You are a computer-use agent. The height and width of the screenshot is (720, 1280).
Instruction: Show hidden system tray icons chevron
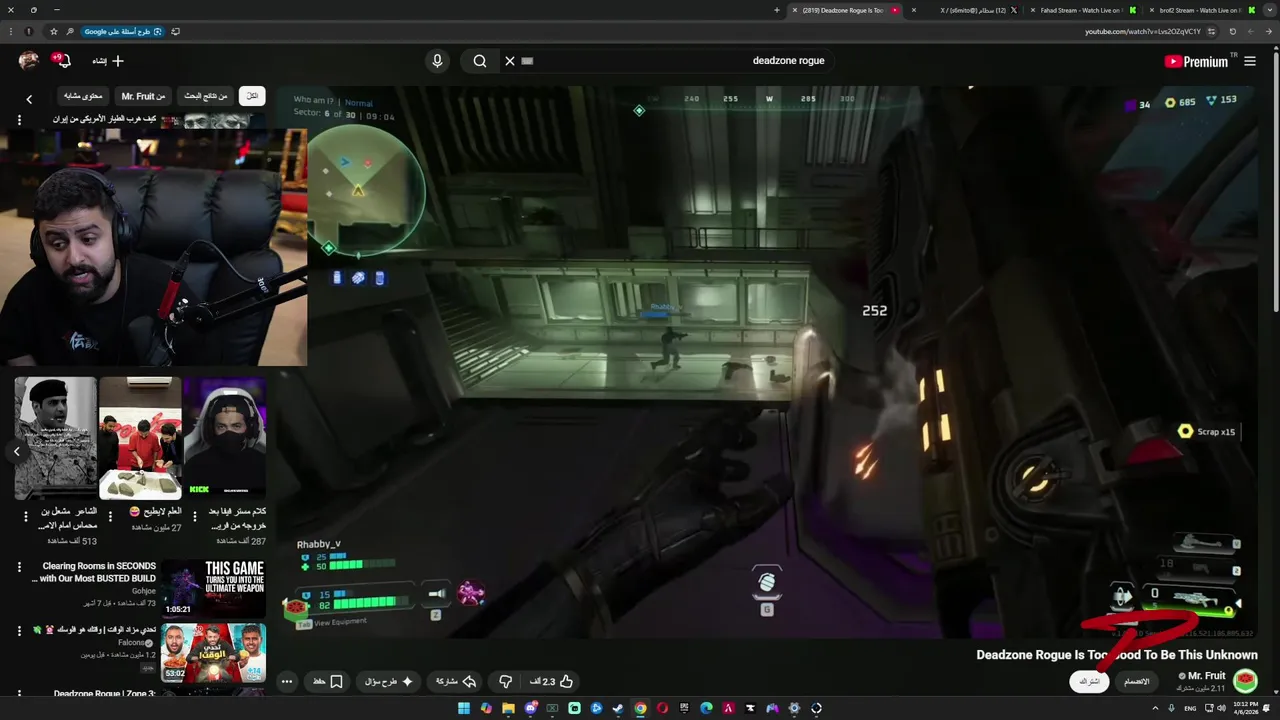[1156, 708]
